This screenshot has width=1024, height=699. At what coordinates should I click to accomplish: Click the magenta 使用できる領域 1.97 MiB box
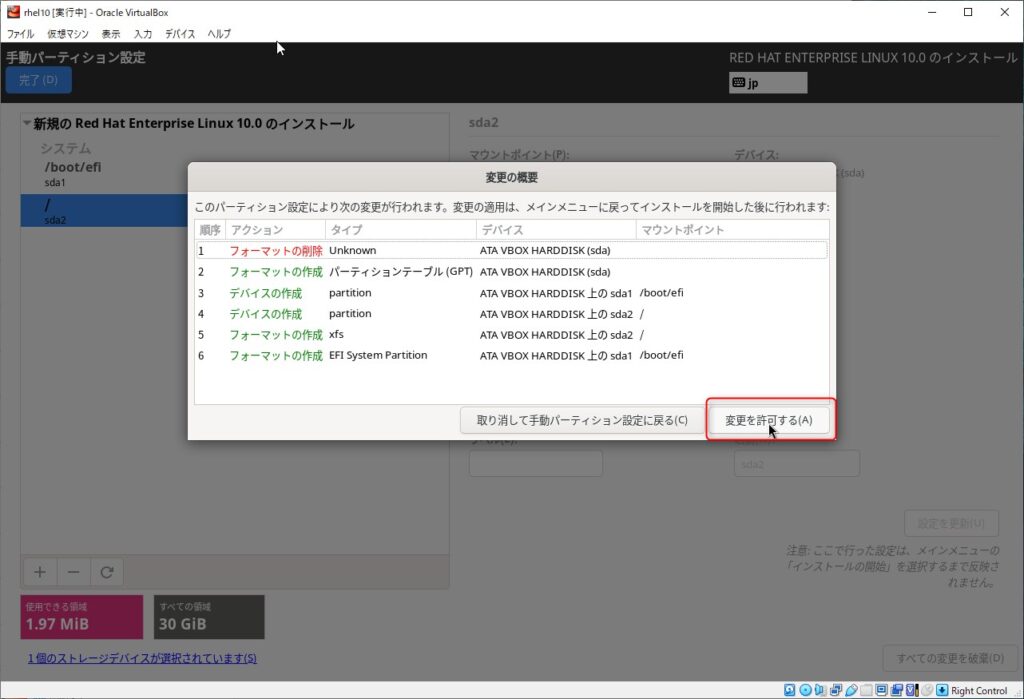pyautogui.click(x=81, y=617)
